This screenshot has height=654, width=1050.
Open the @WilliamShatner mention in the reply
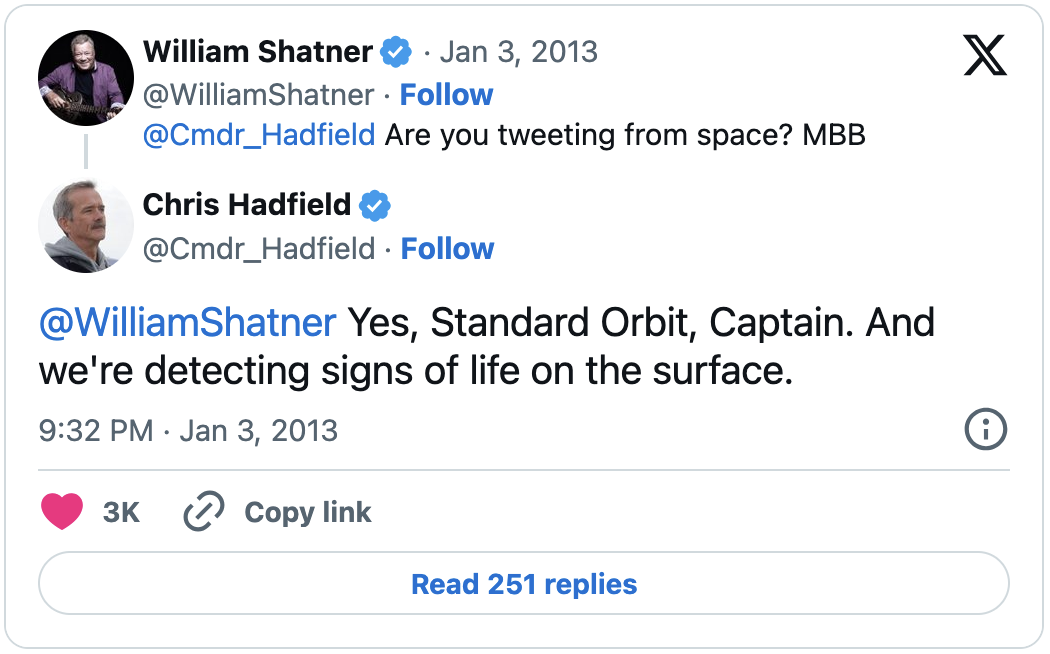[188, 323]
